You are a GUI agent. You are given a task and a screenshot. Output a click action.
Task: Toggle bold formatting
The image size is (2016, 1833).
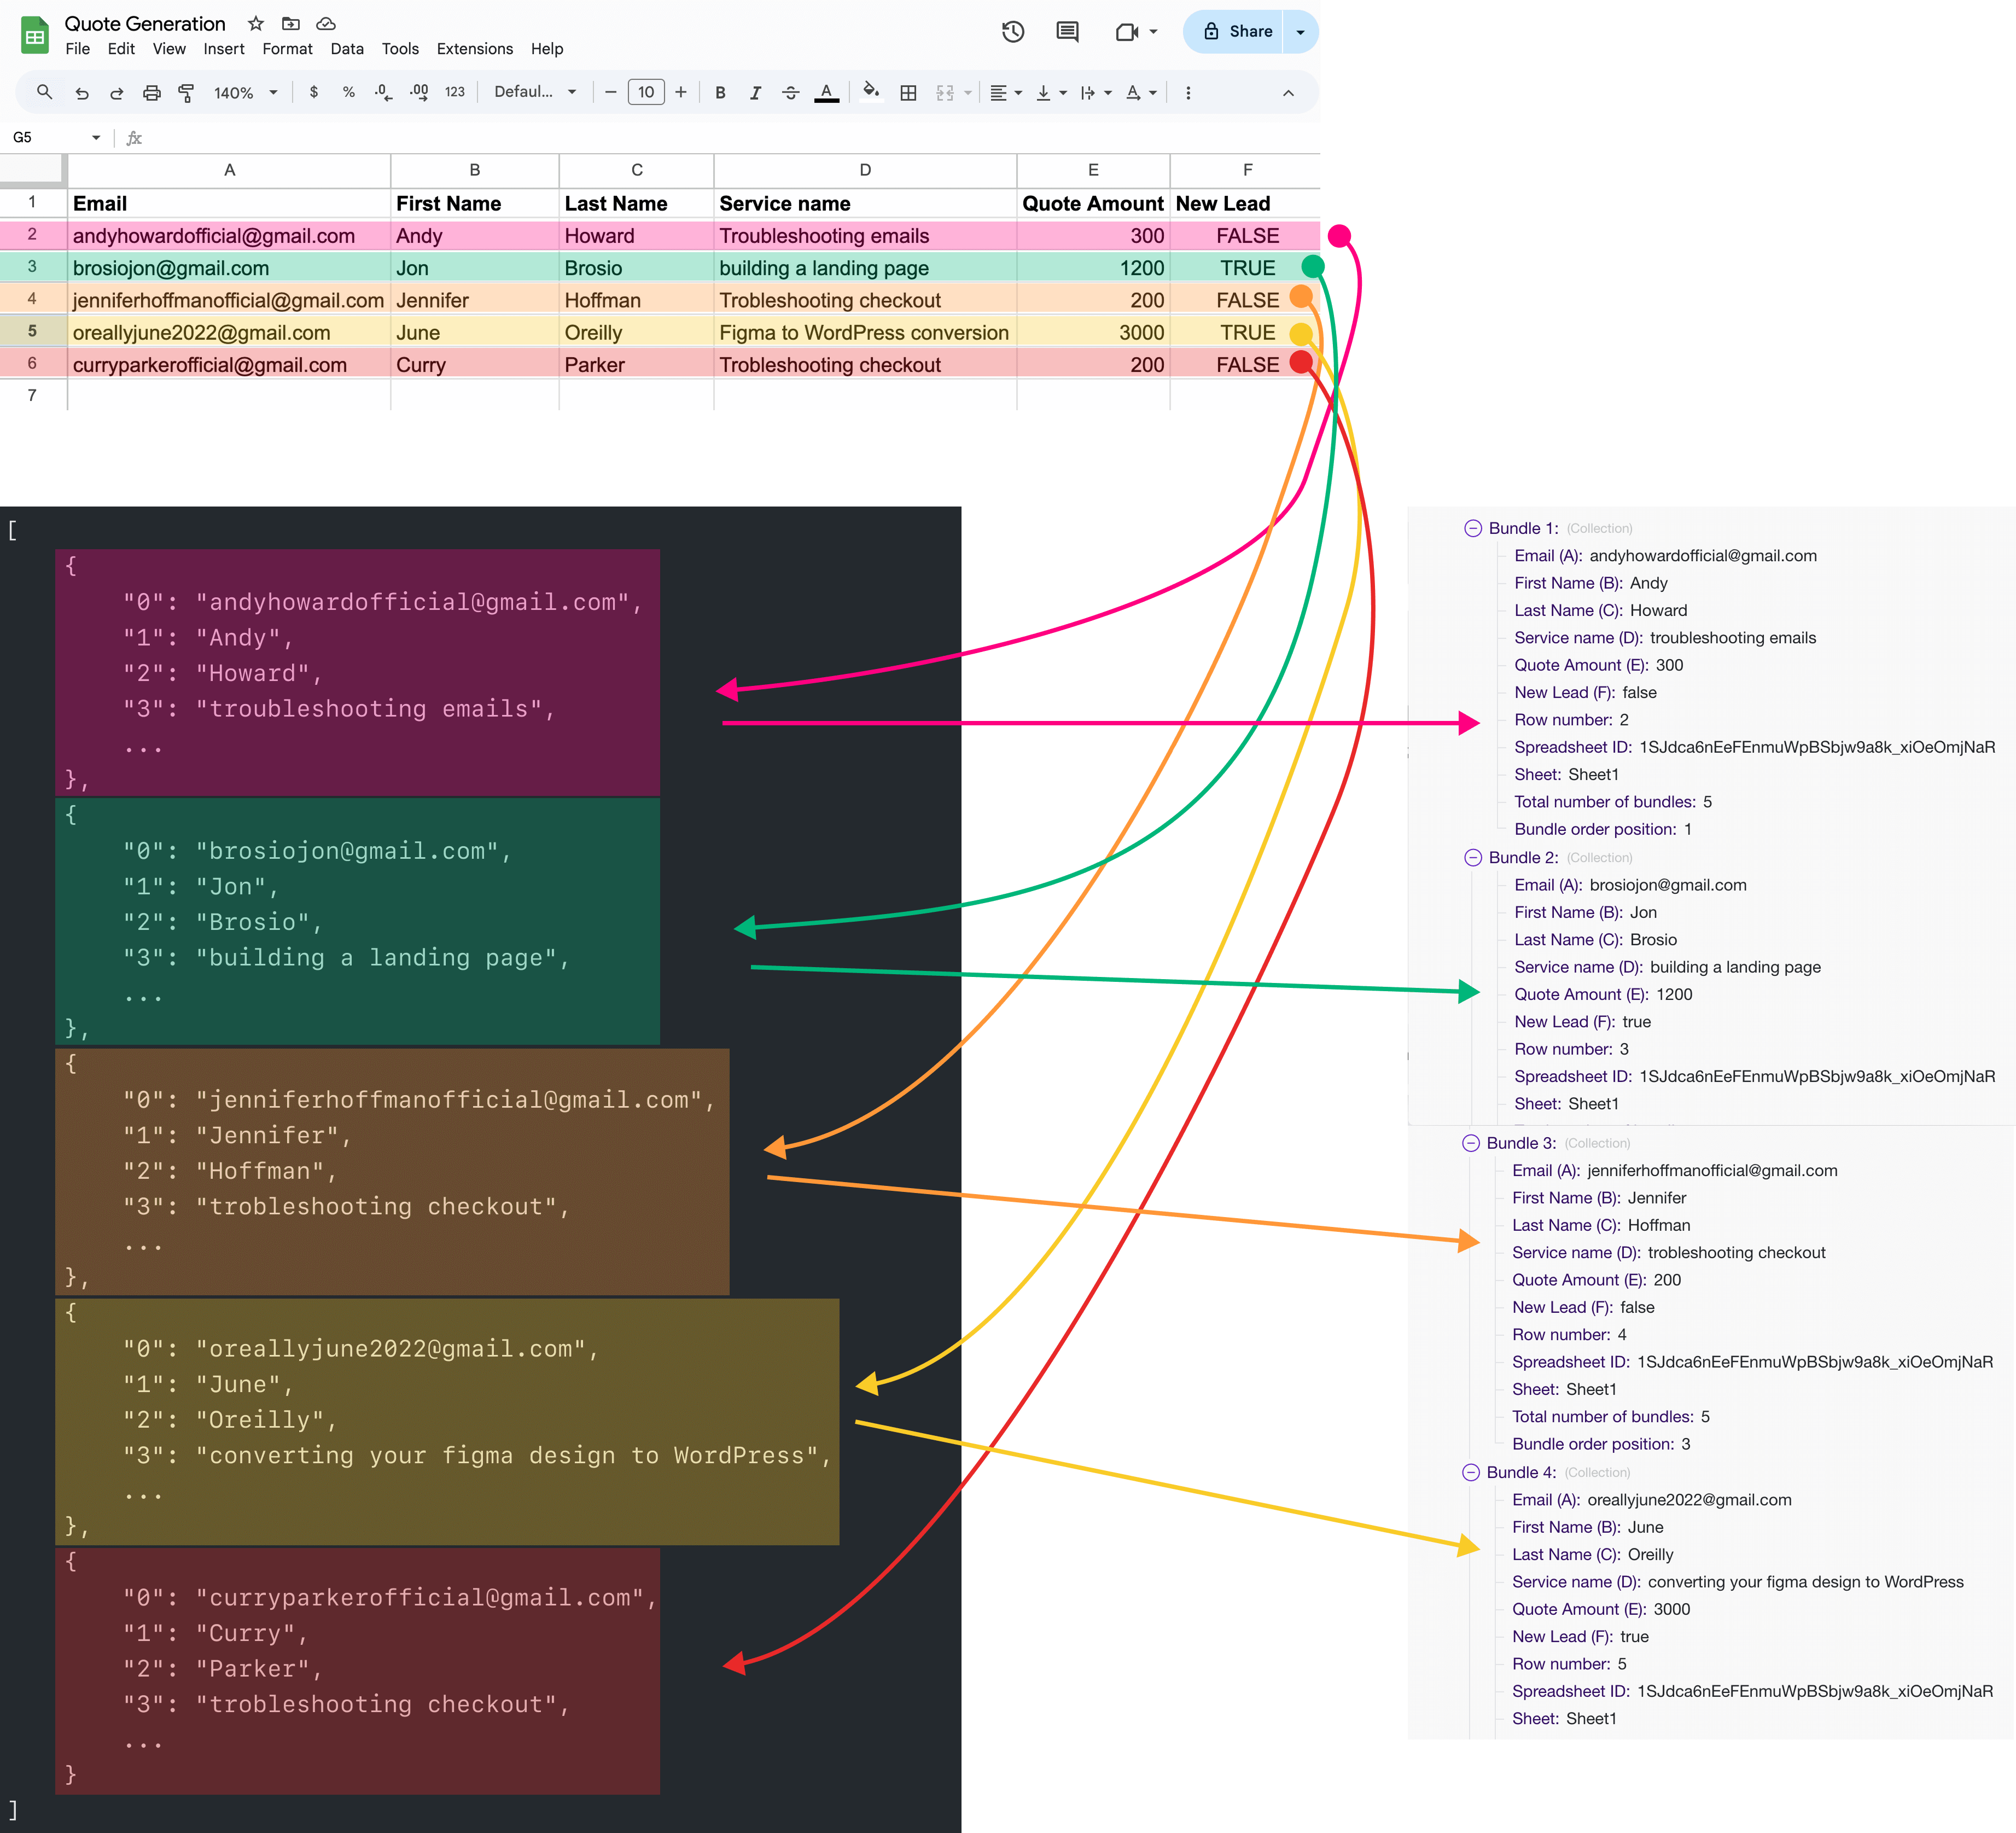click(720, 93)
